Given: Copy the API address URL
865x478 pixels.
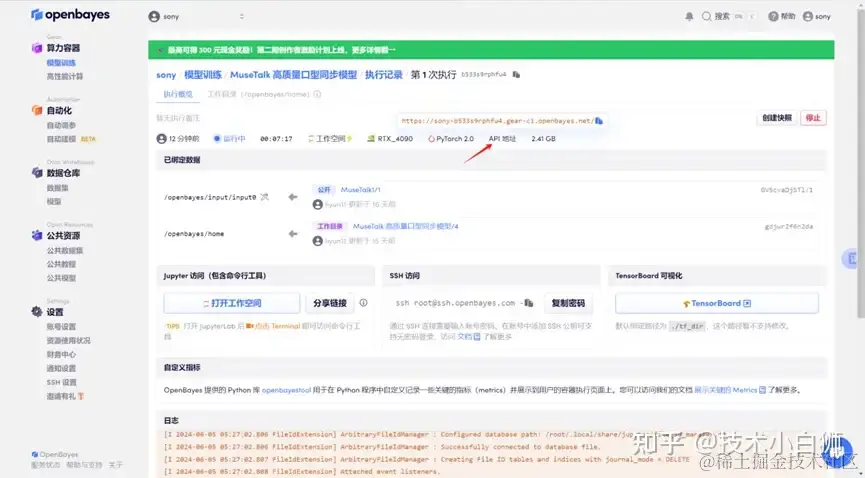Looking at the screenshot, I should pyautogui.click(x=599, y=120).
